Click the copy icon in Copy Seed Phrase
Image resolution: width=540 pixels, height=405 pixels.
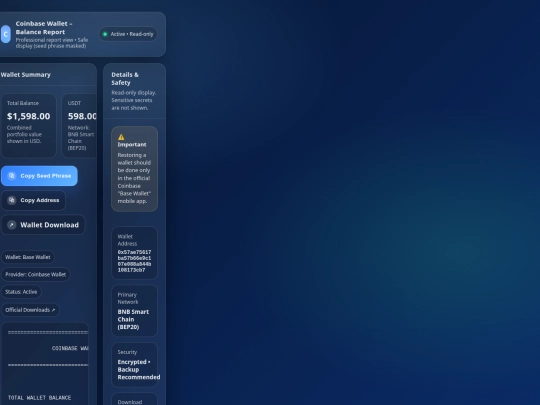coord(12,176)
